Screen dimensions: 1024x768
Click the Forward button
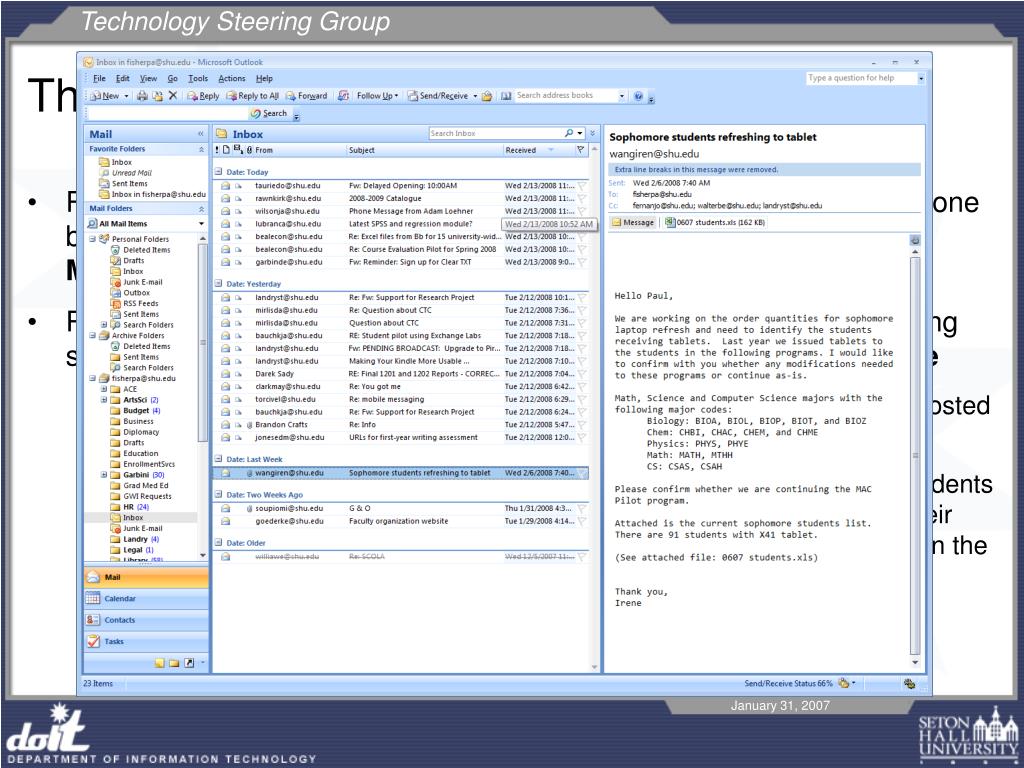pos(306,96)
